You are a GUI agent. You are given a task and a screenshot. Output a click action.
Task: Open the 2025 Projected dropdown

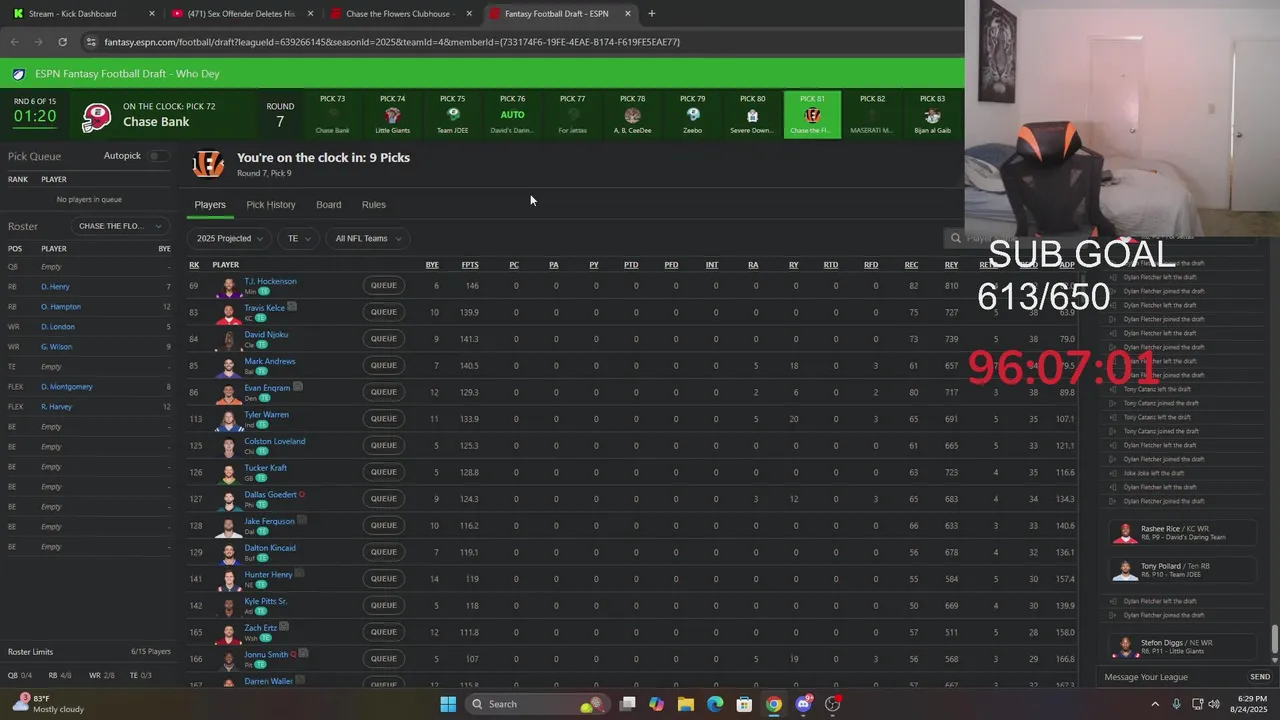click(230, 238)
